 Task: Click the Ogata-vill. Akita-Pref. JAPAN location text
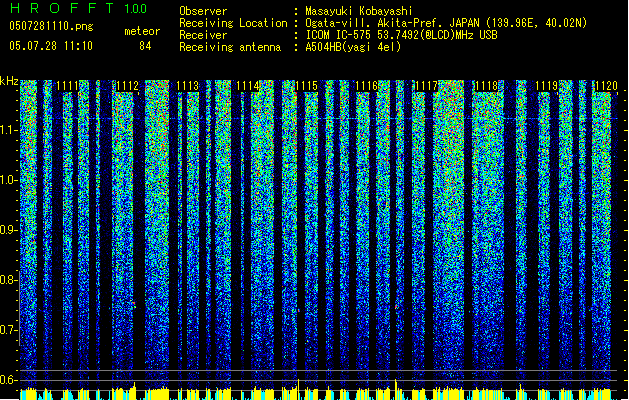click(446, 23)
